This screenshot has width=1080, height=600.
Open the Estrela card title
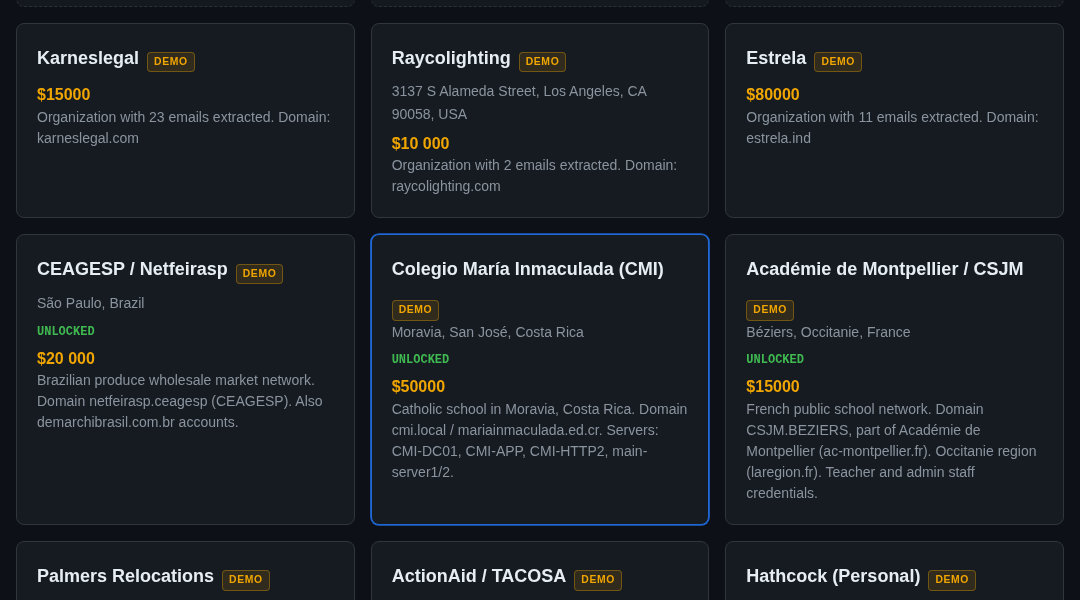[776, 59]
